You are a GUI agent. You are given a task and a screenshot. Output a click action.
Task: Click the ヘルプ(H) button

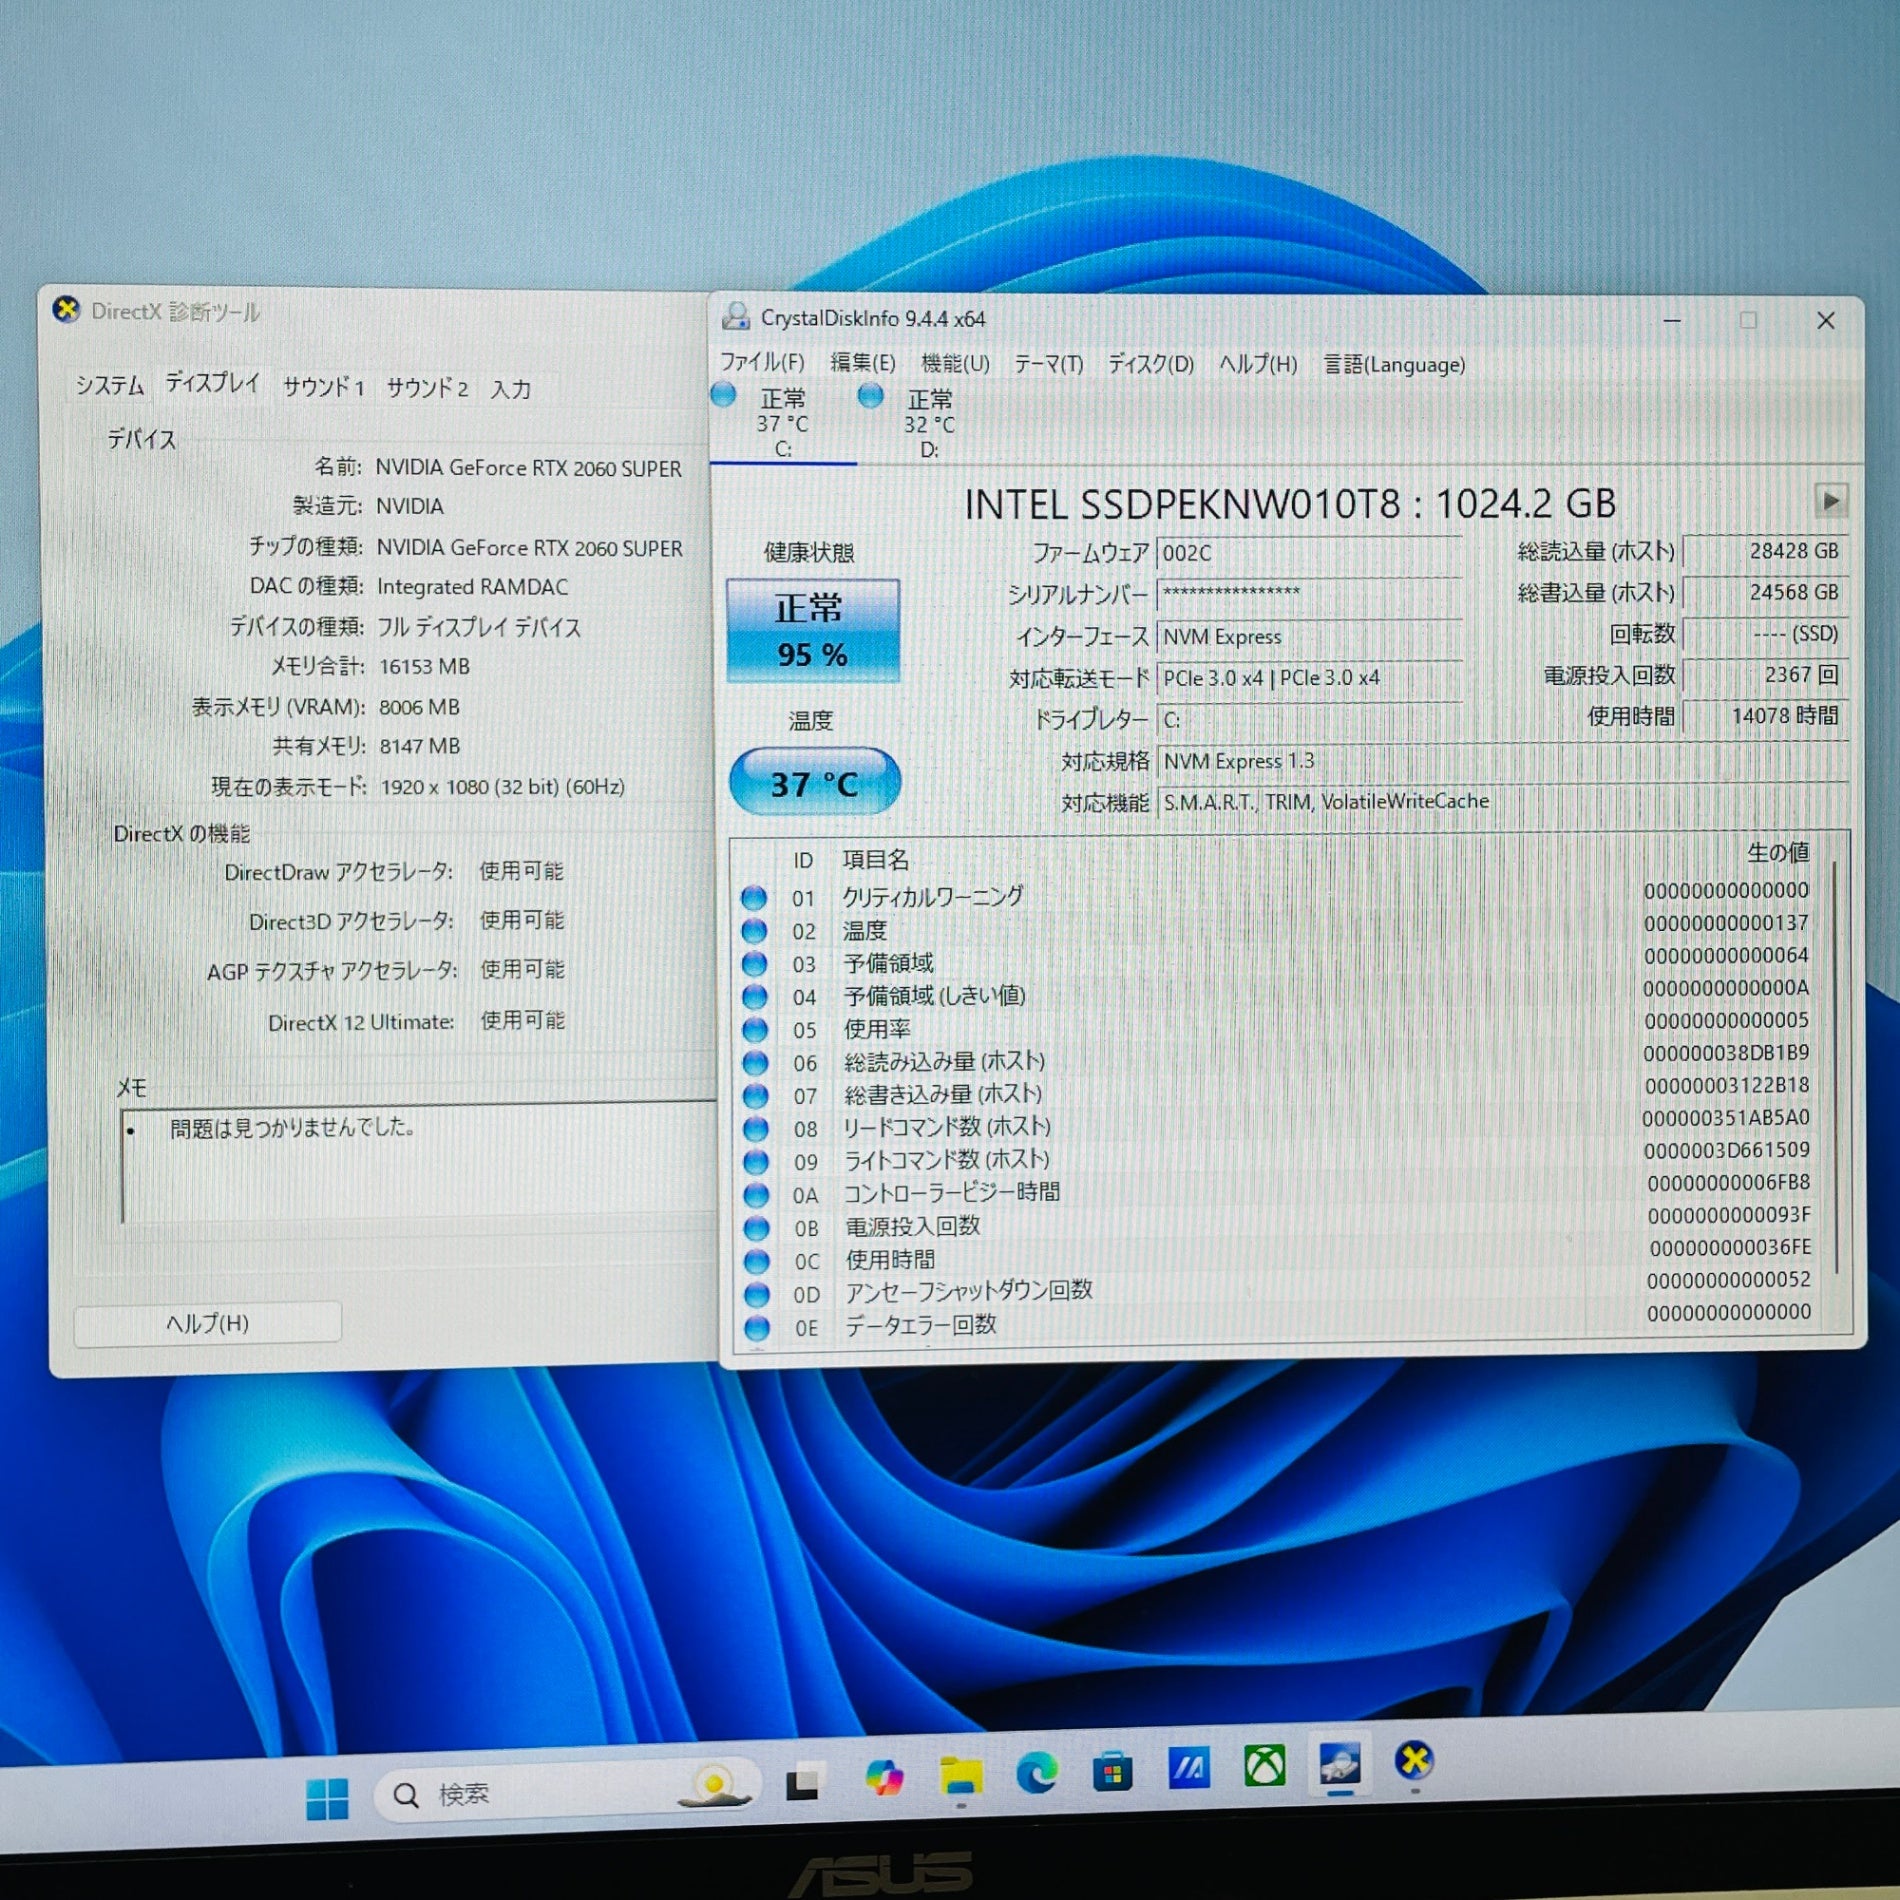click(x=207, y=1323)
